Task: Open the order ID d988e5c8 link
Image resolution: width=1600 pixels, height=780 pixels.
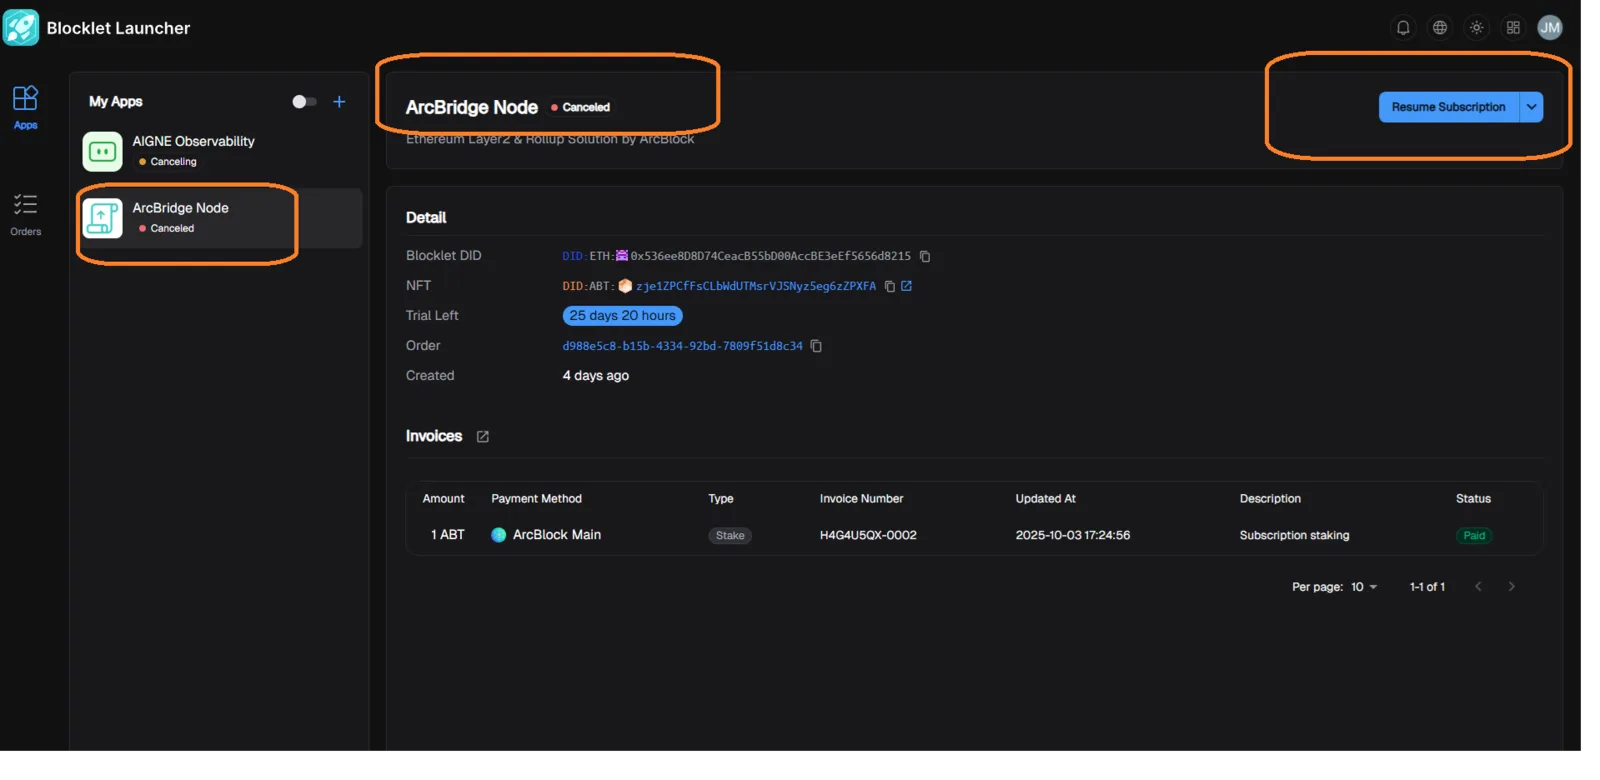Action: (682, 346)
